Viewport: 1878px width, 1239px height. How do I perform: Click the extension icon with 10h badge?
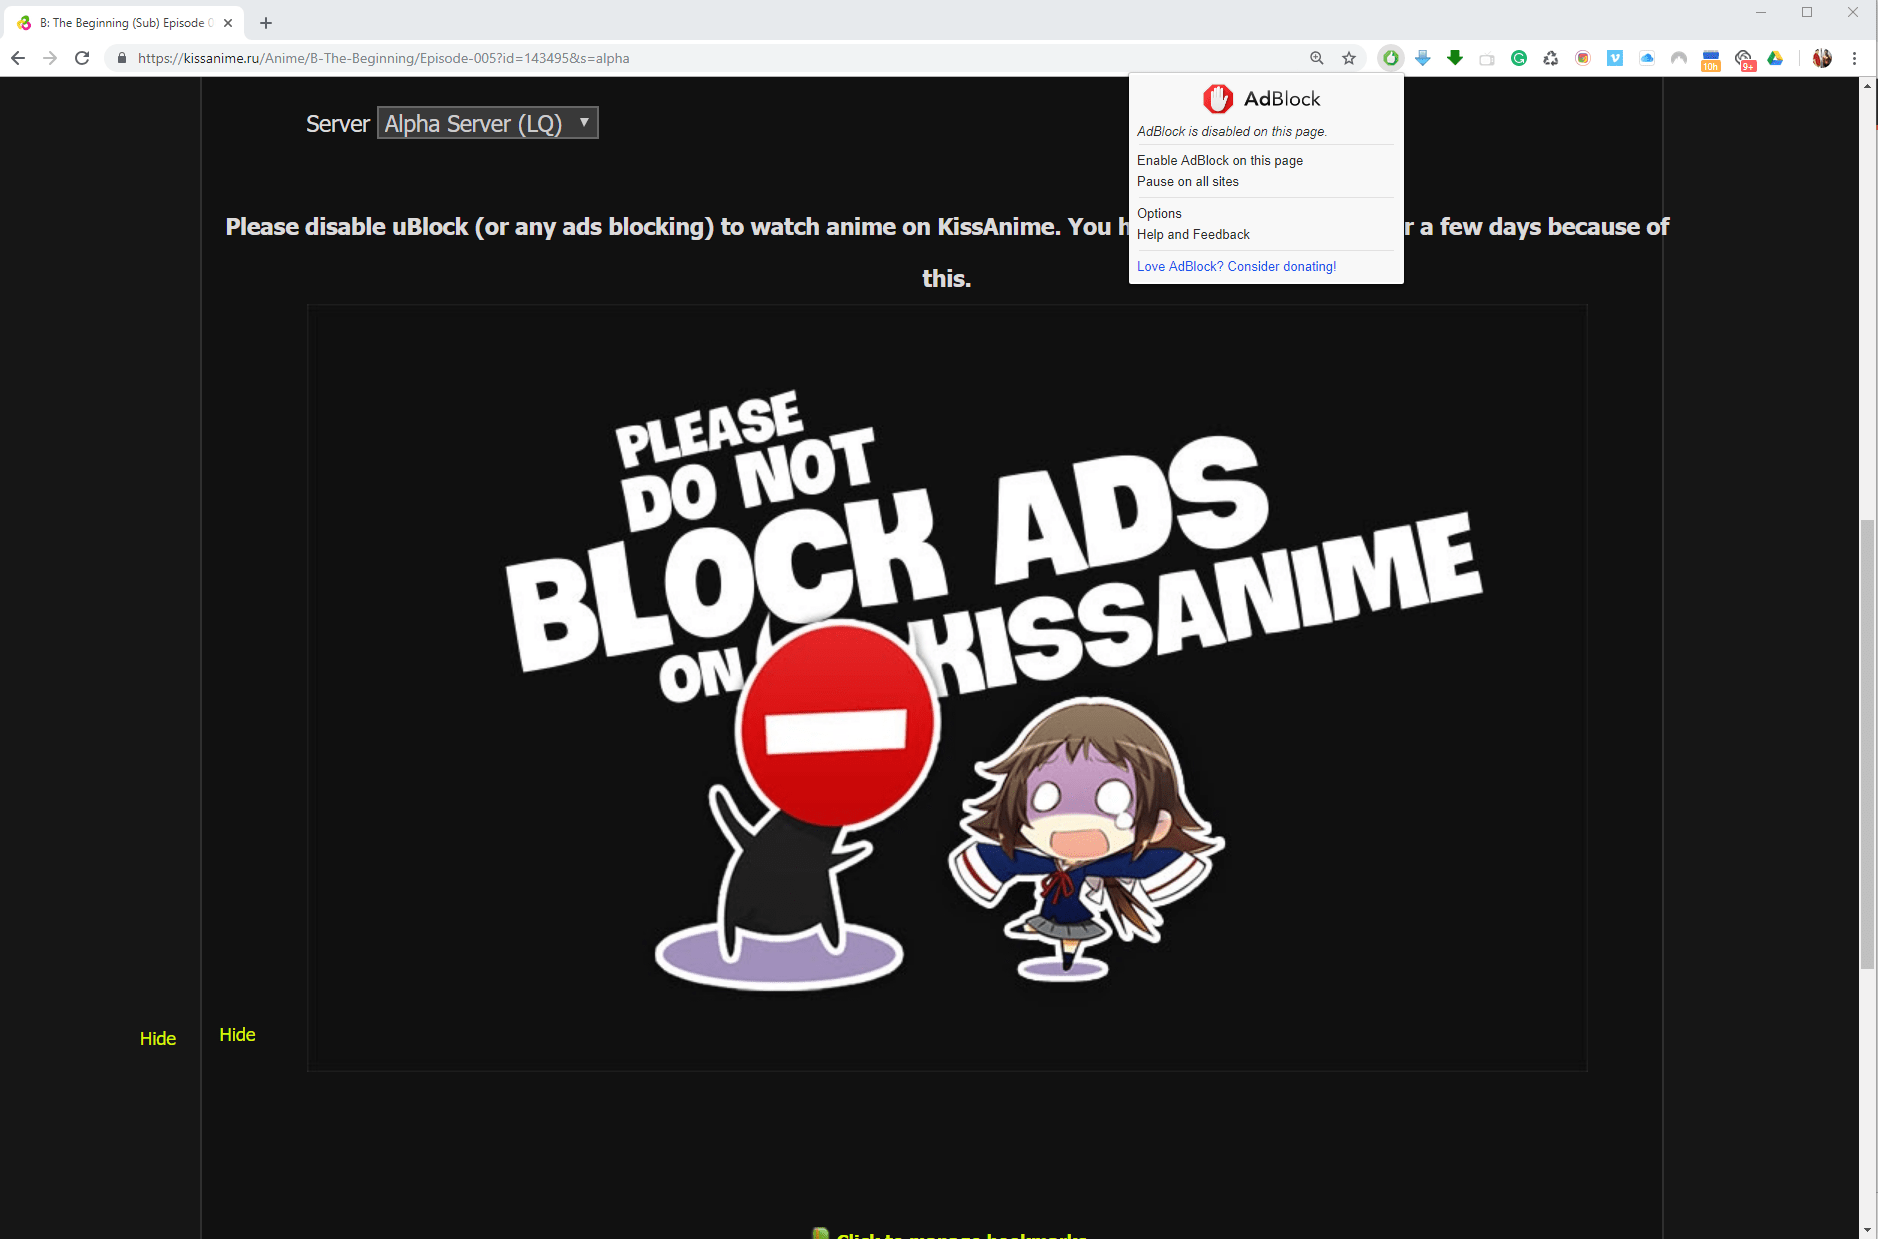[x=1711, y=60]
